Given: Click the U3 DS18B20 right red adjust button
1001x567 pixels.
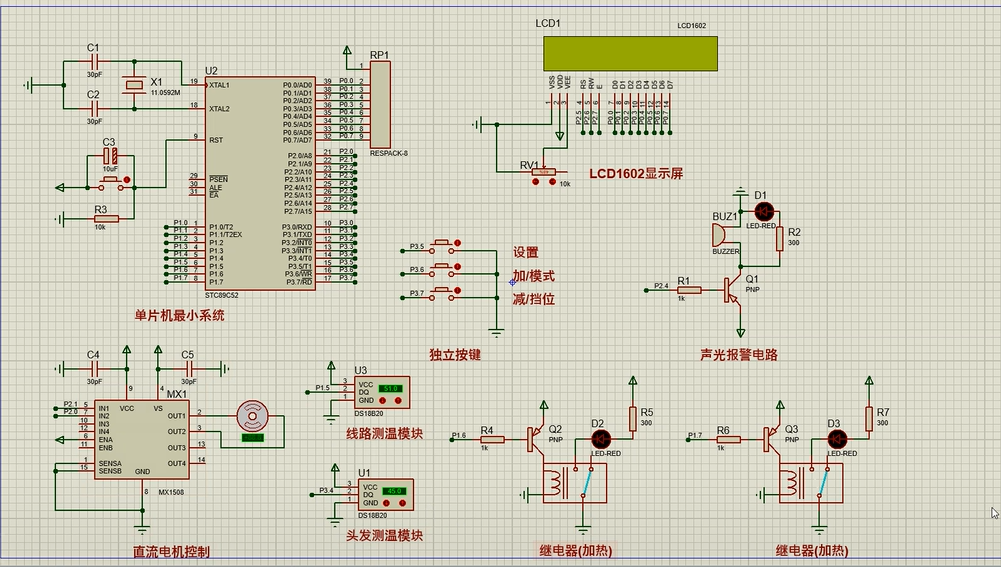Looking at the screenshot, I should (x=400, y=401).
